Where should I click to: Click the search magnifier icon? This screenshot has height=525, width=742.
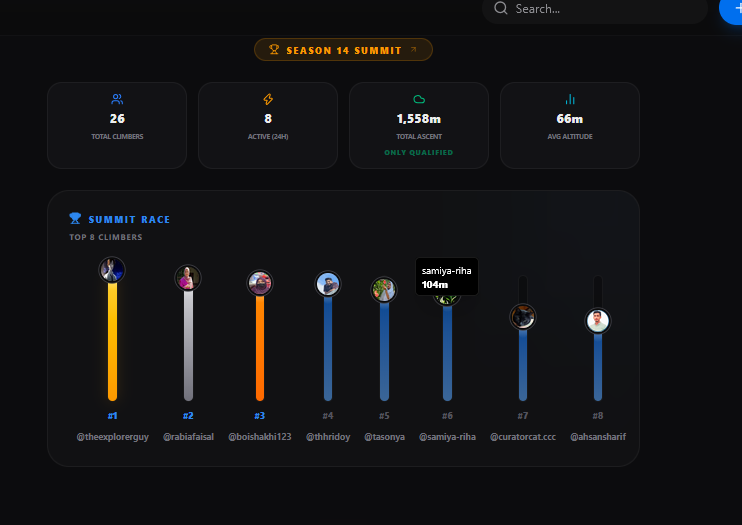pyautogui.click(x=500, y=8)
